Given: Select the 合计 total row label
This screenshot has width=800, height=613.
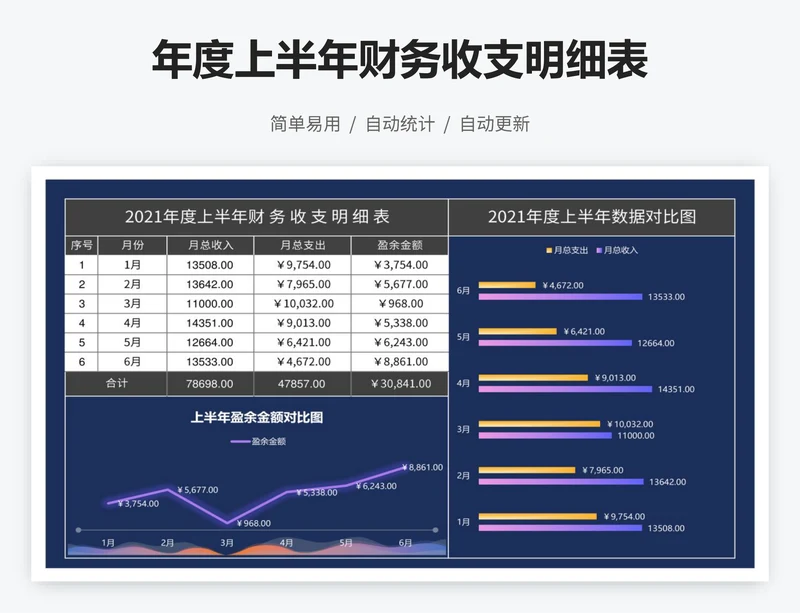Looking at the screenshot, I should (116, 384).
